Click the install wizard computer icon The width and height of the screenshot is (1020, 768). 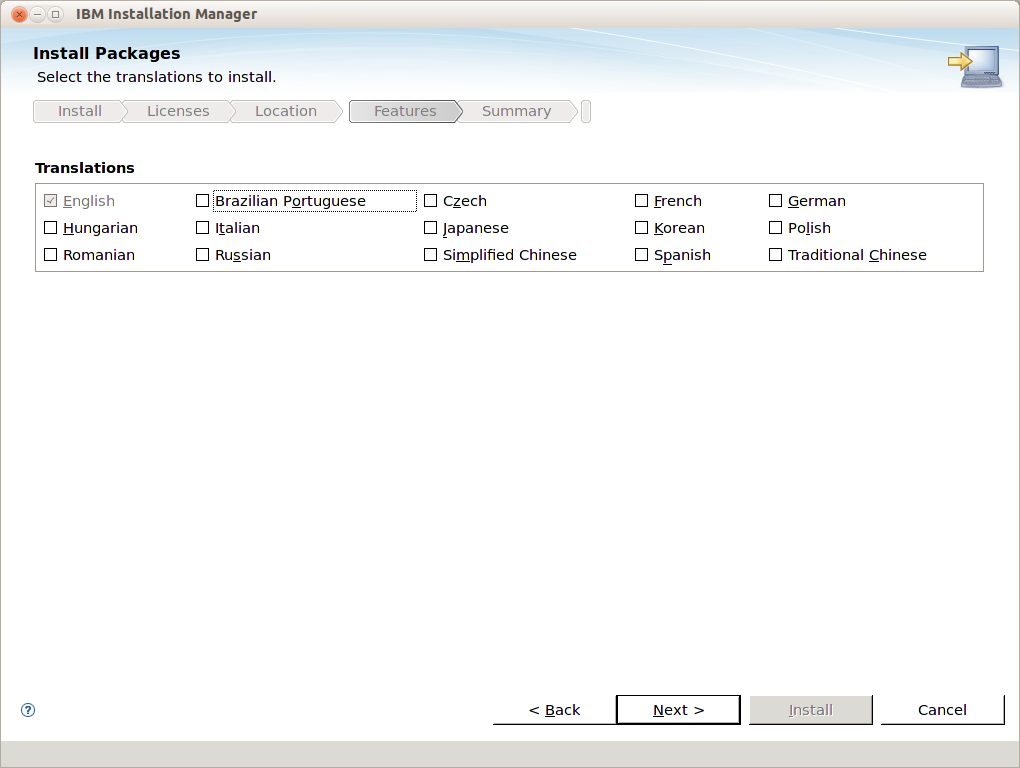coord(975,66)
